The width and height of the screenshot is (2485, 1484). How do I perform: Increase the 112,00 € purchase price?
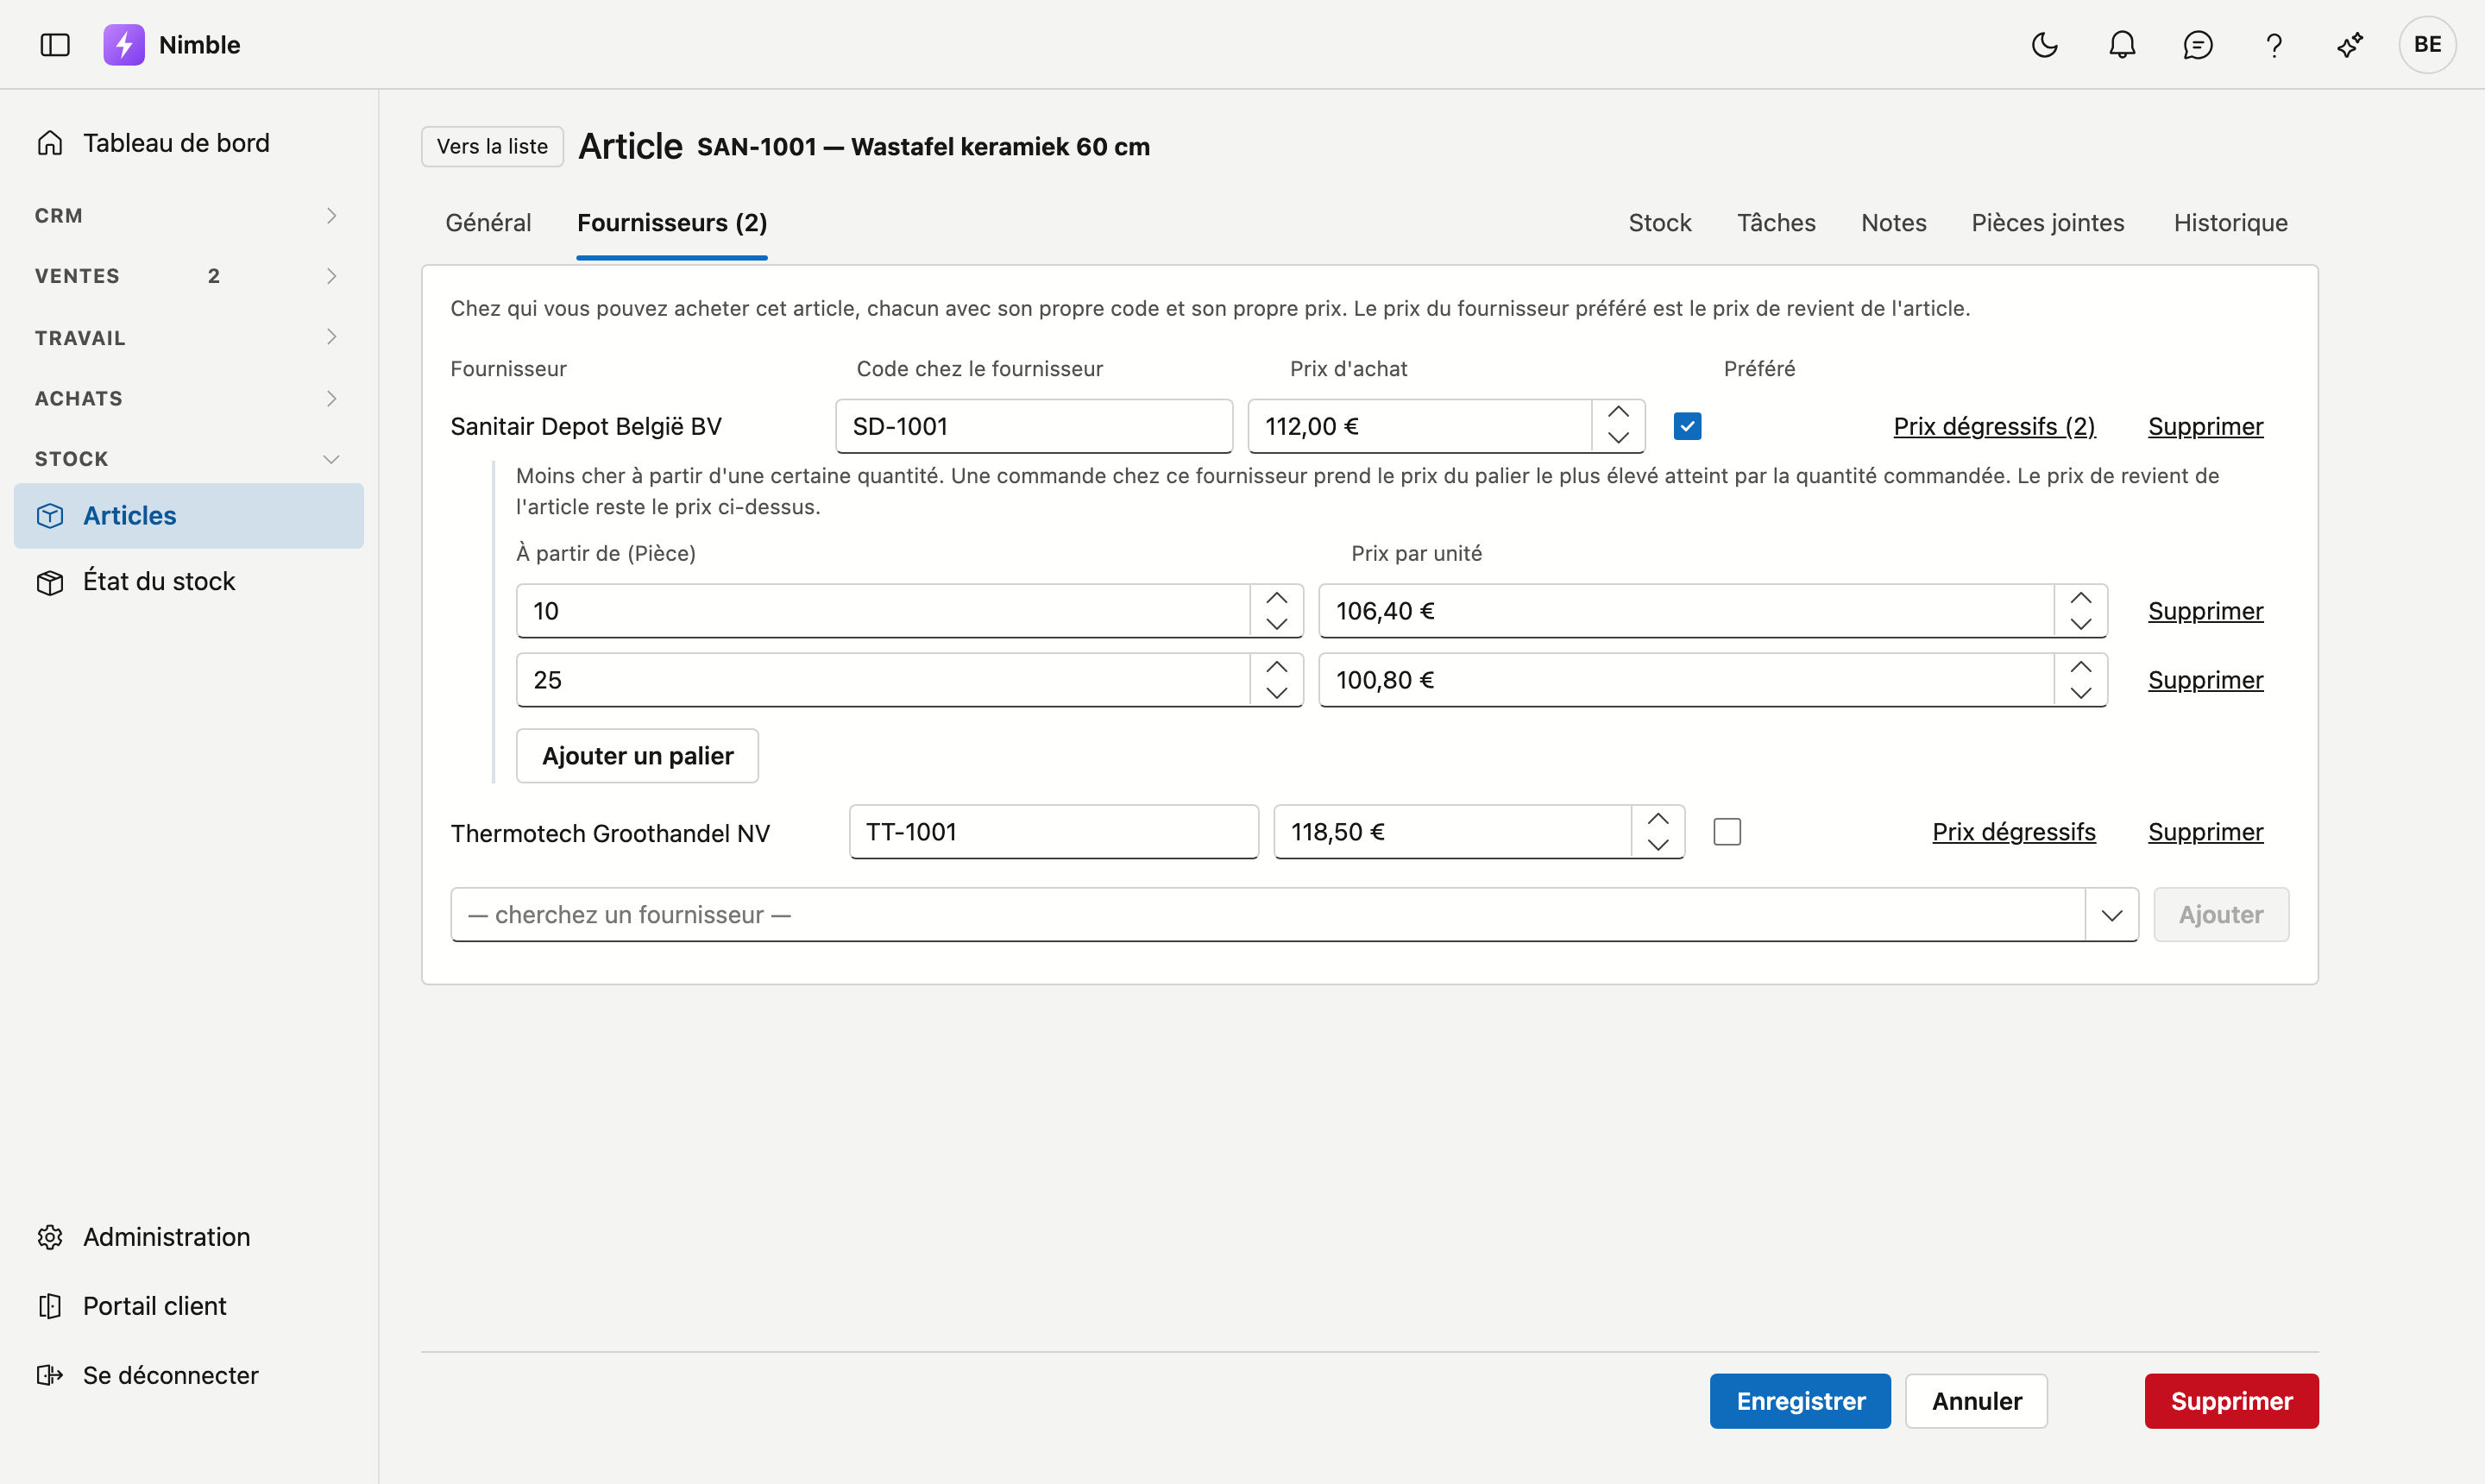[x=1618, y=413]
